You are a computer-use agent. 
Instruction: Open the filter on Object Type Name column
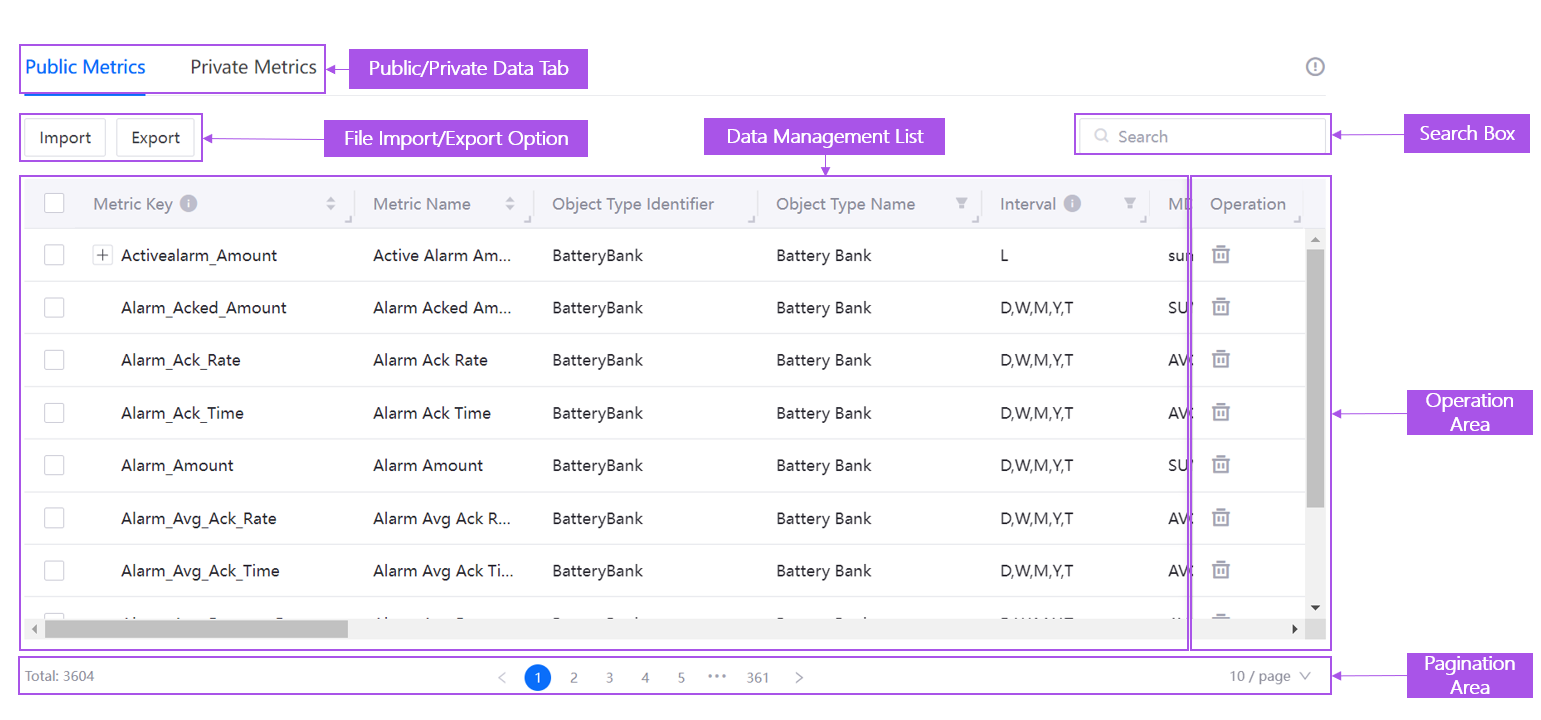tap(961, 204)
